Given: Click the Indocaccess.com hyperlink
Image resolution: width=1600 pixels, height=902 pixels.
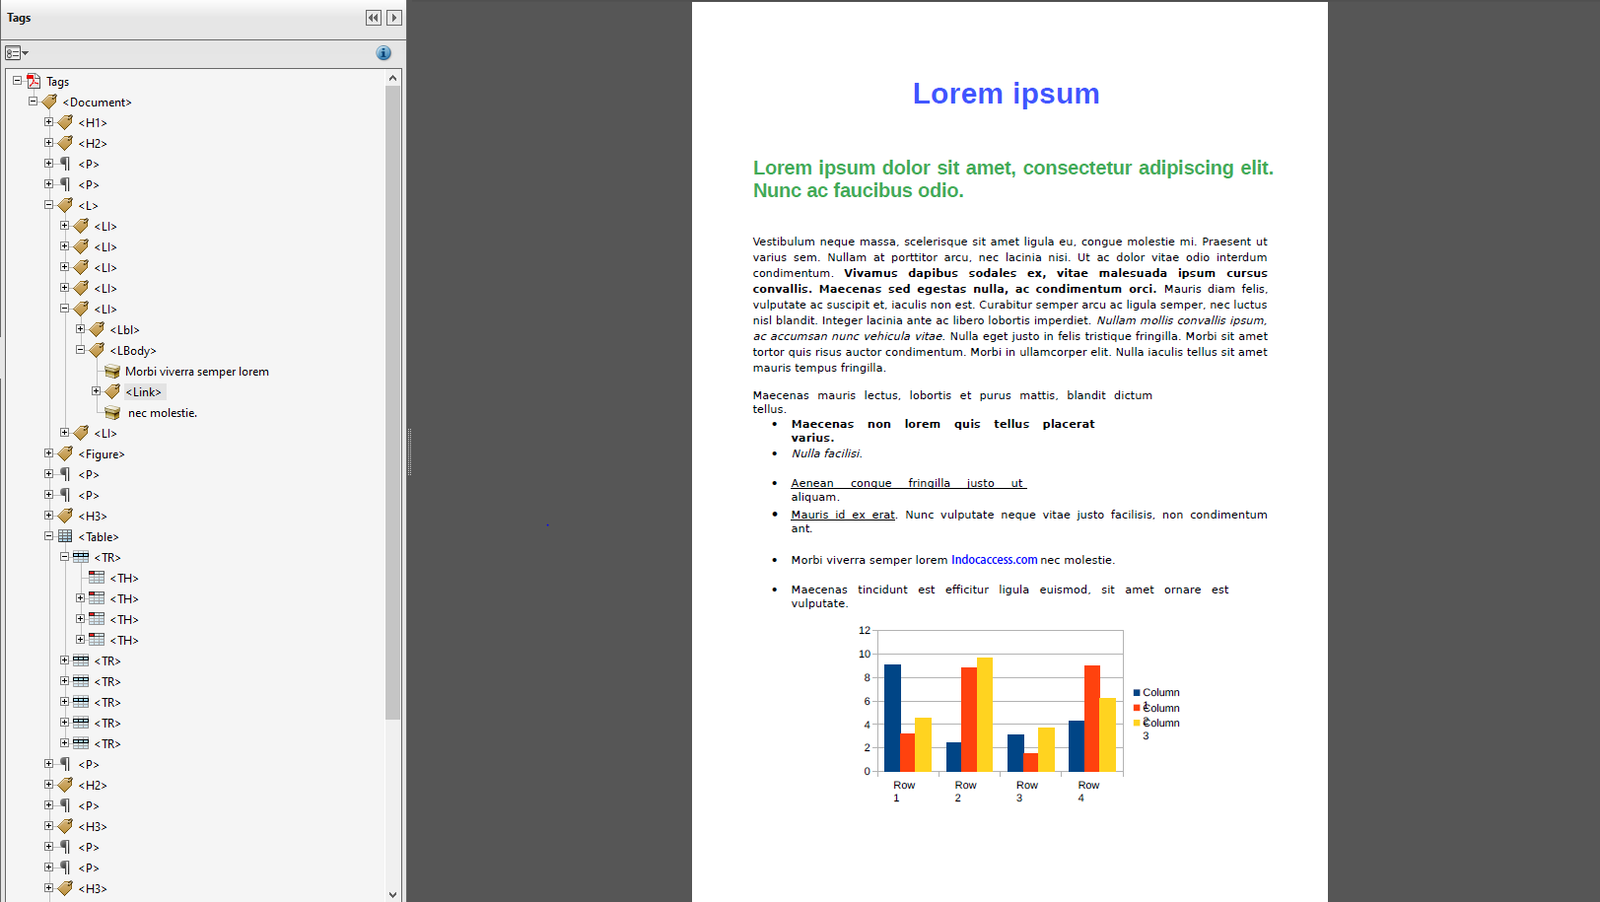Looking at the screenshot, I should tap(994, 560).
